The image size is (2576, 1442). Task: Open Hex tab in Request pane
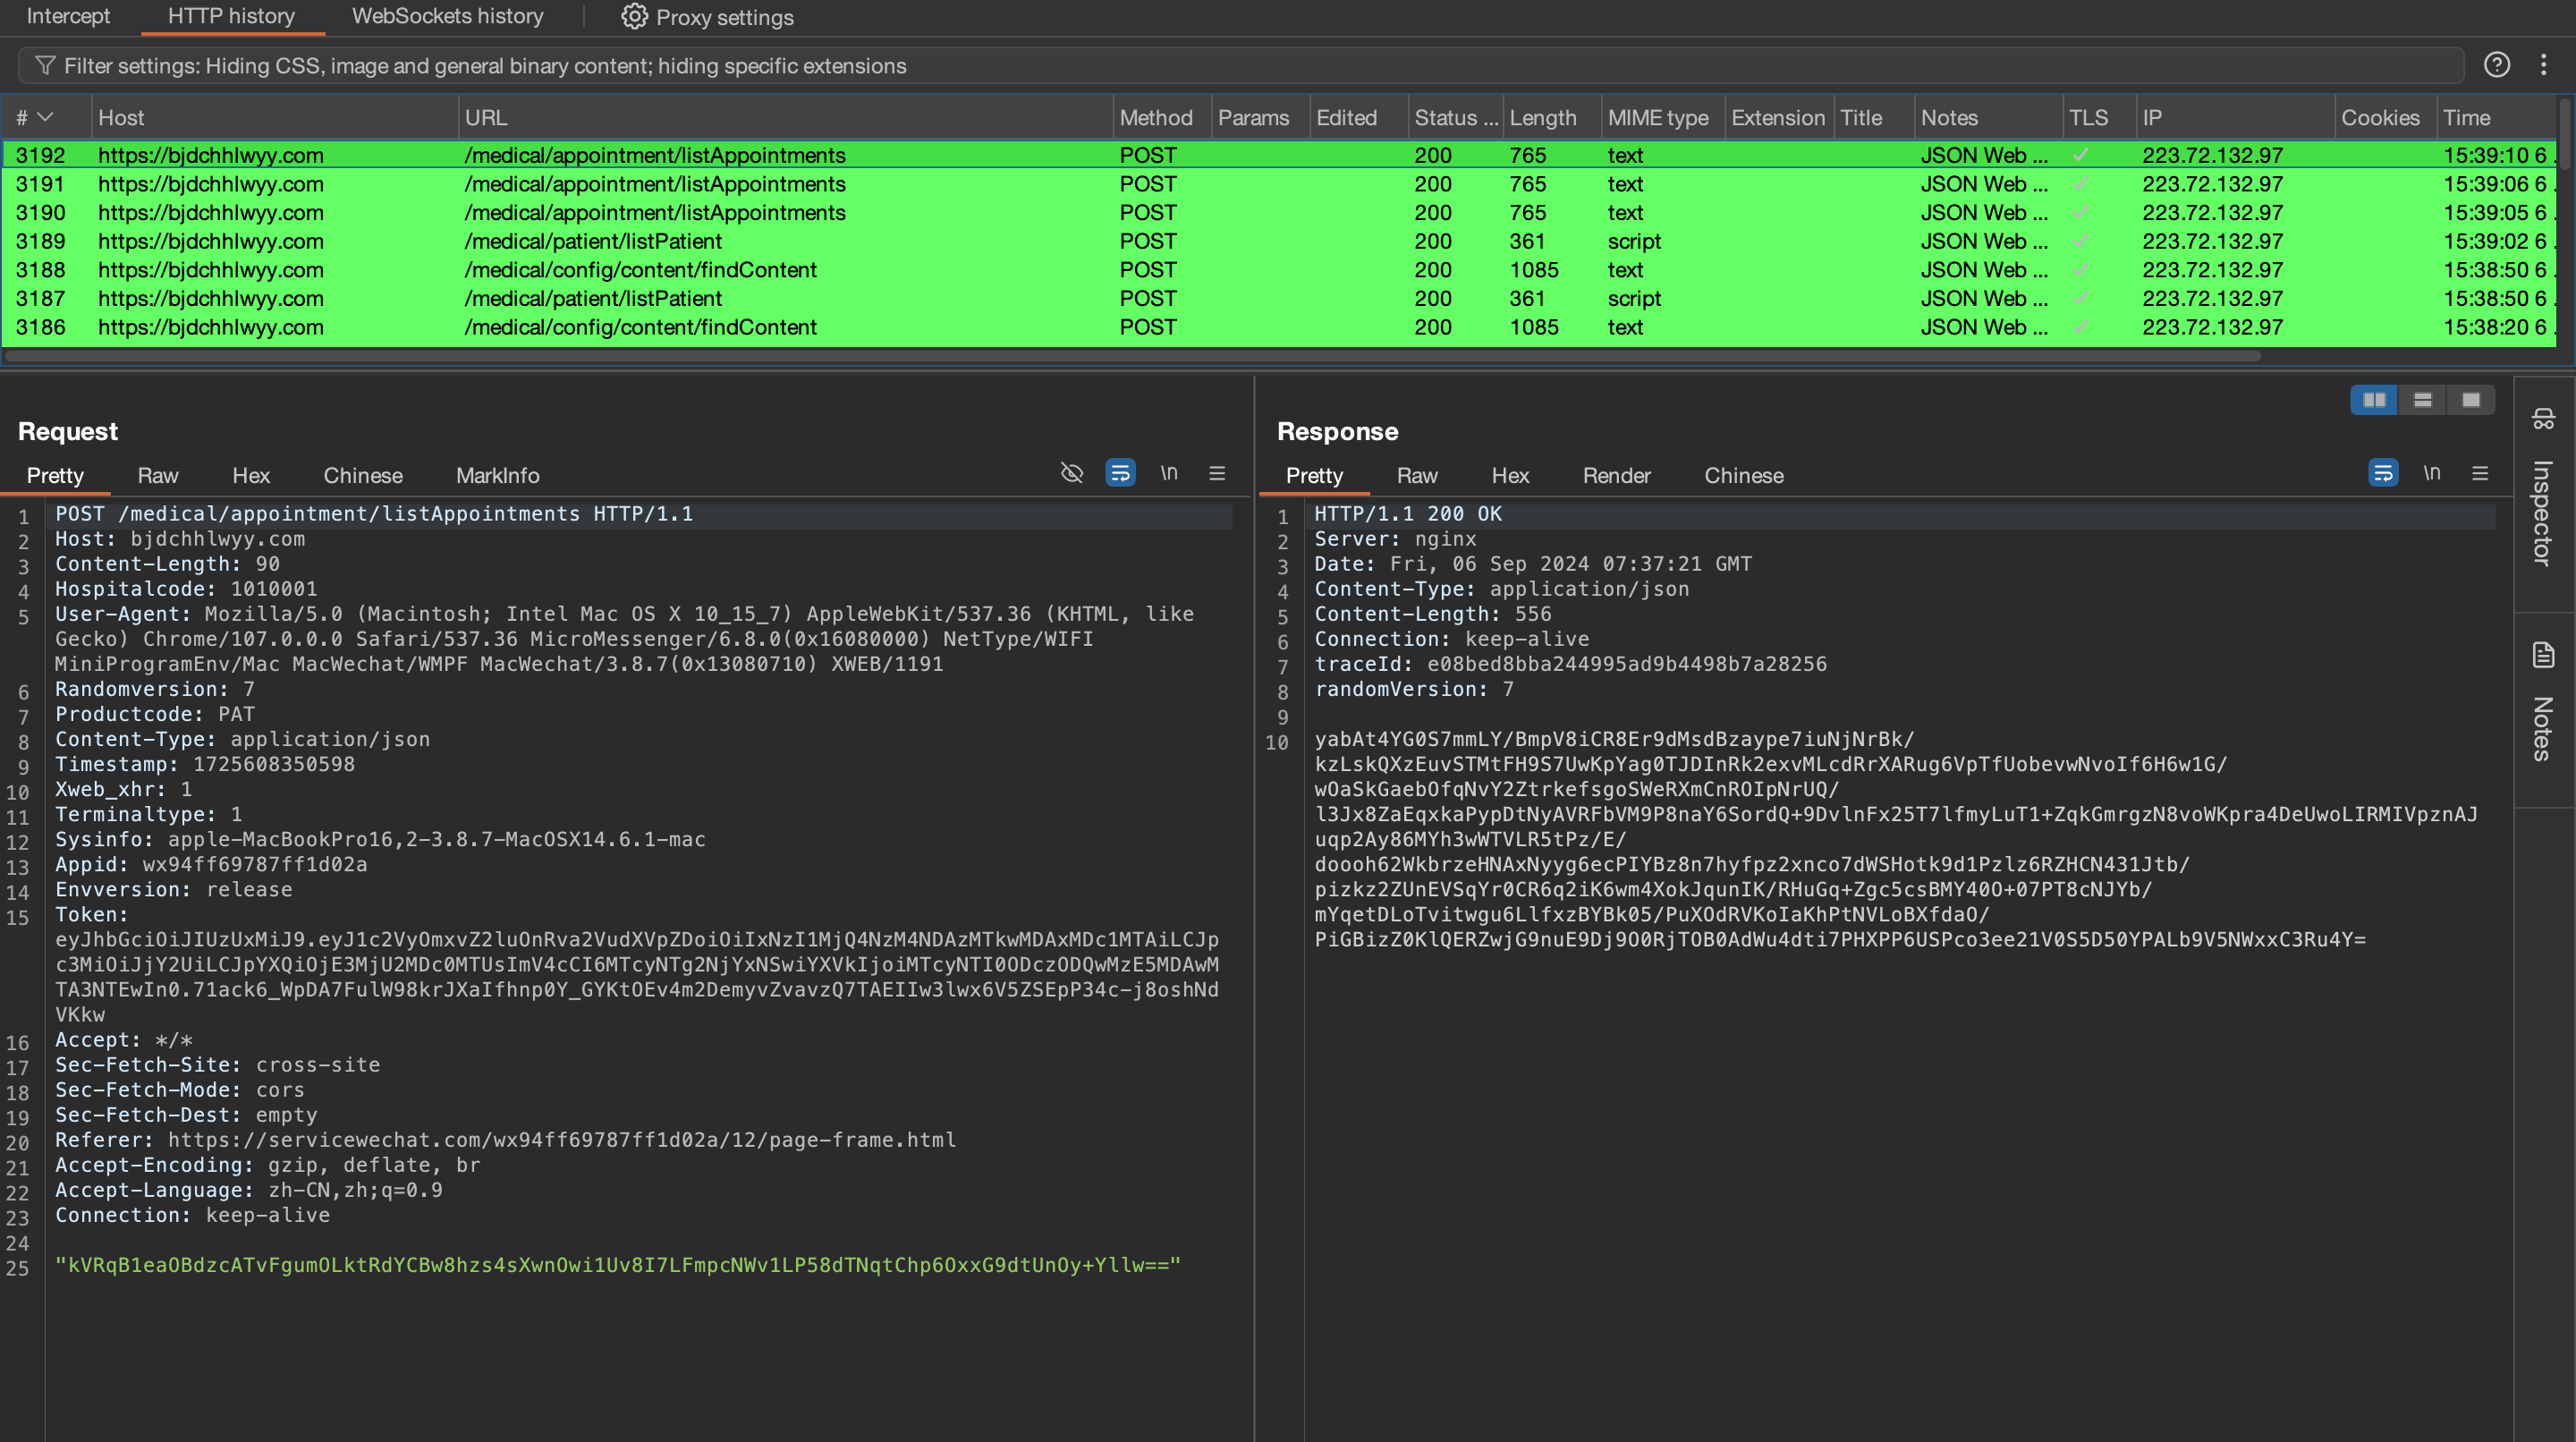point(251,475)
